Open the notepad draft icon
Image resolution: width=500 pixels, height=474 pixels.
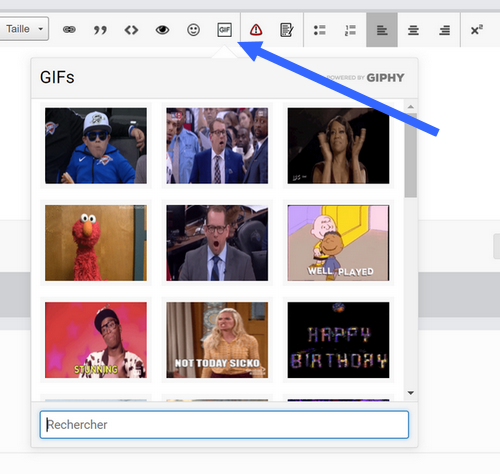click(x=287, y=30)
